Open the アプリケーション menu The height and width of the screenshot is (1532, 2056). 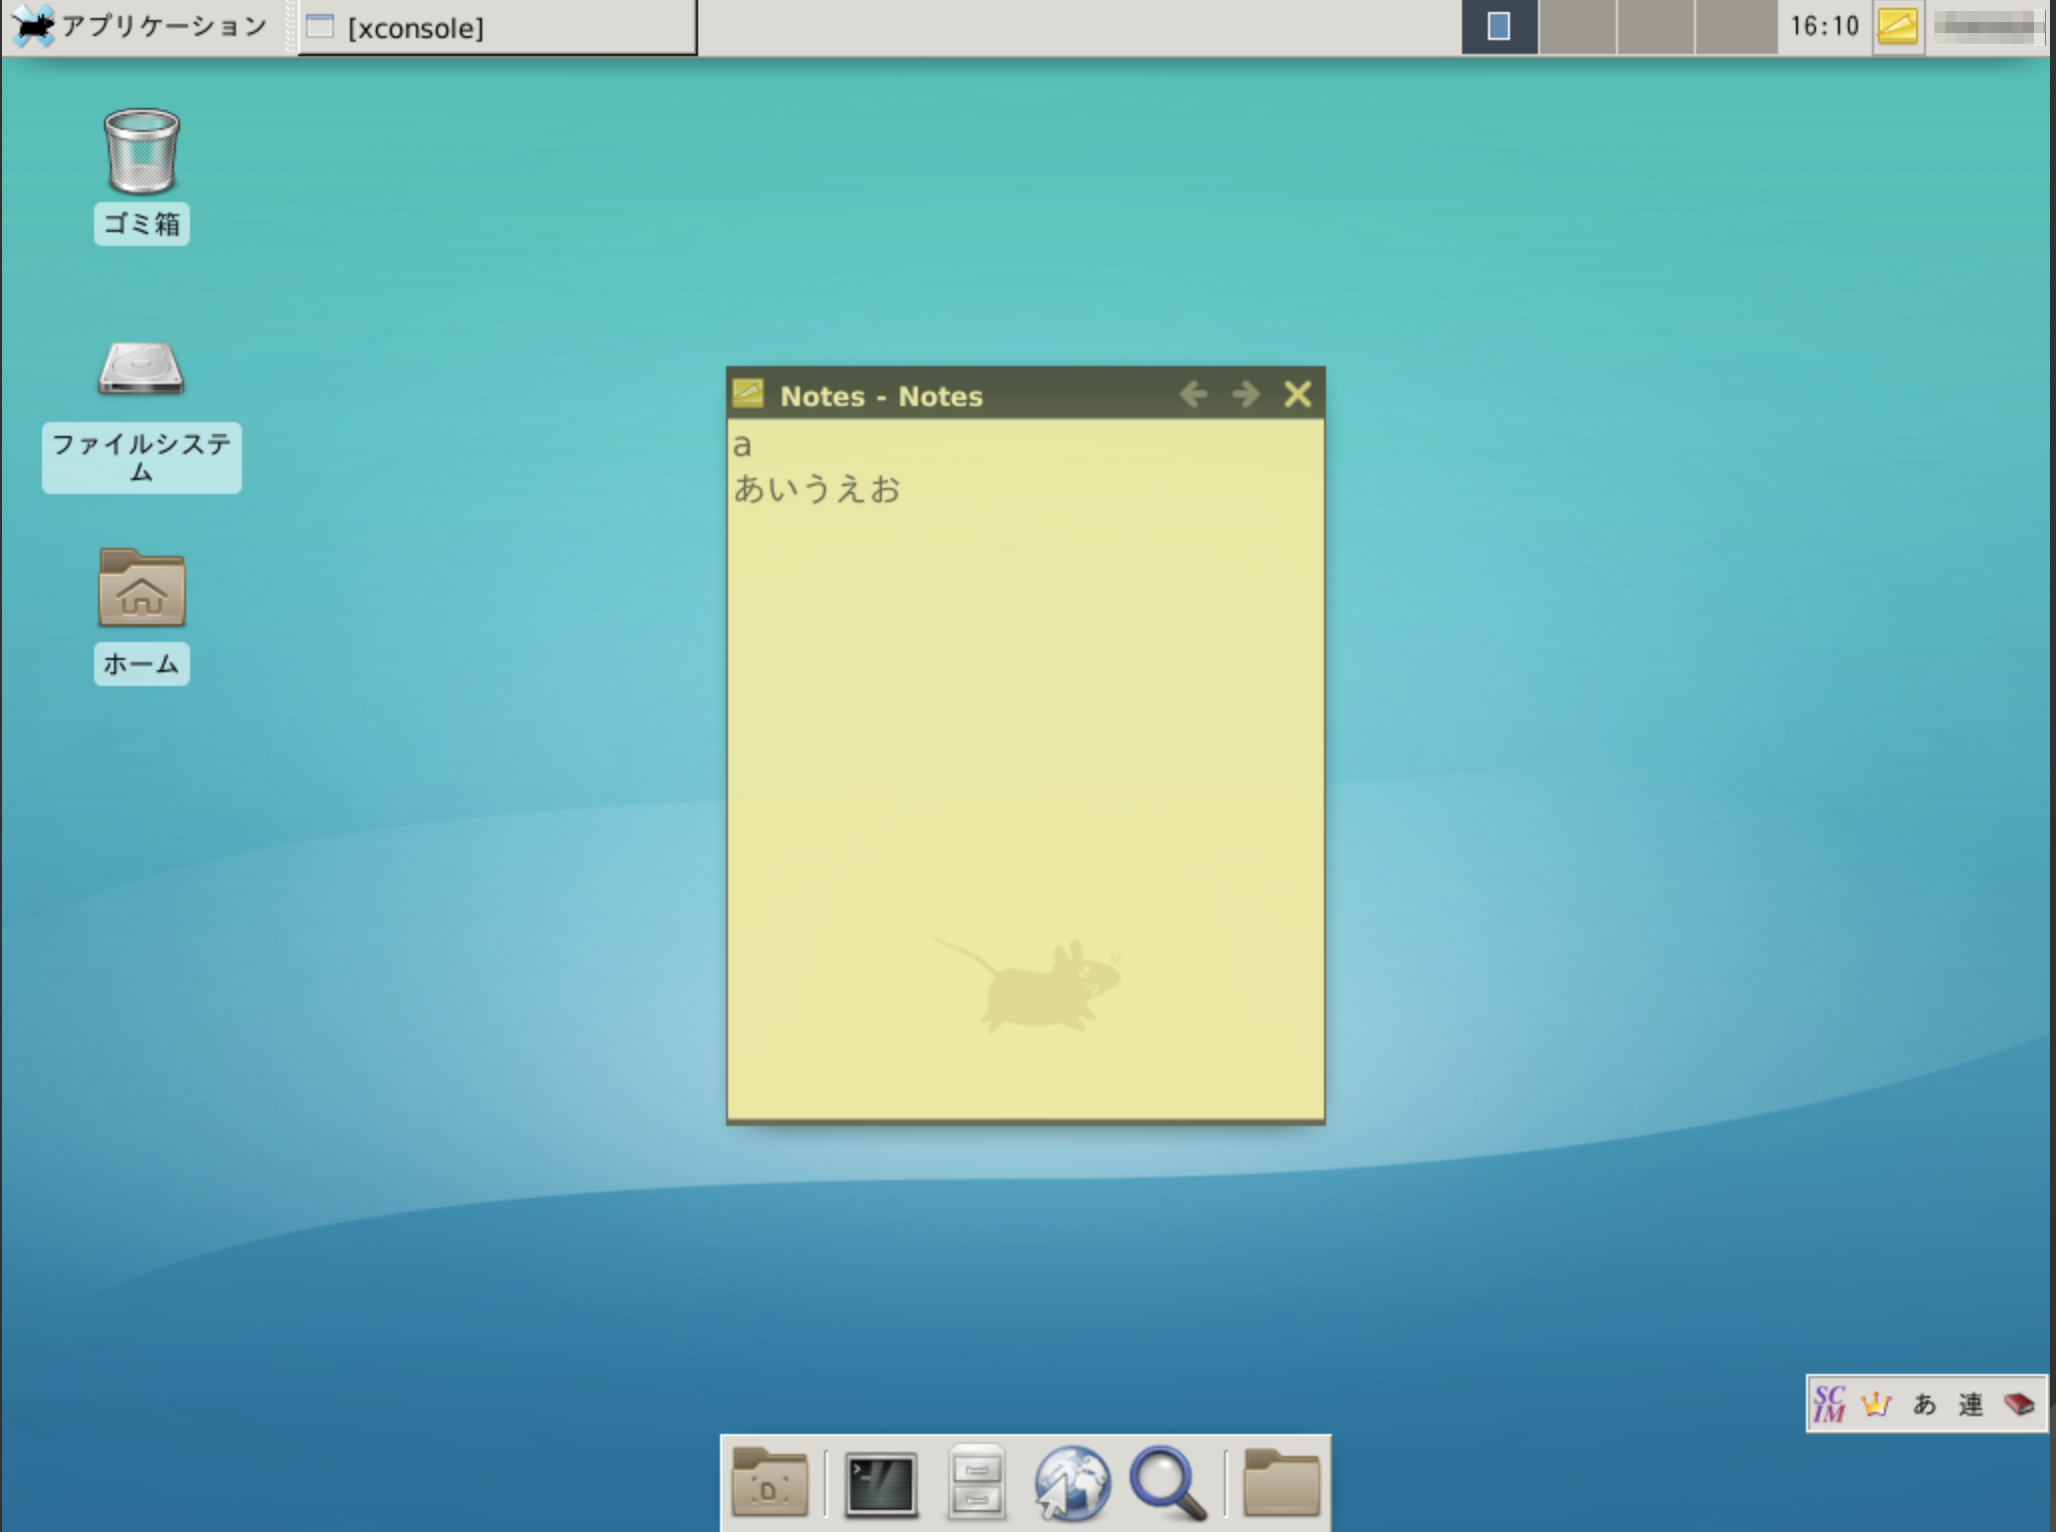(x=140, y=26)
